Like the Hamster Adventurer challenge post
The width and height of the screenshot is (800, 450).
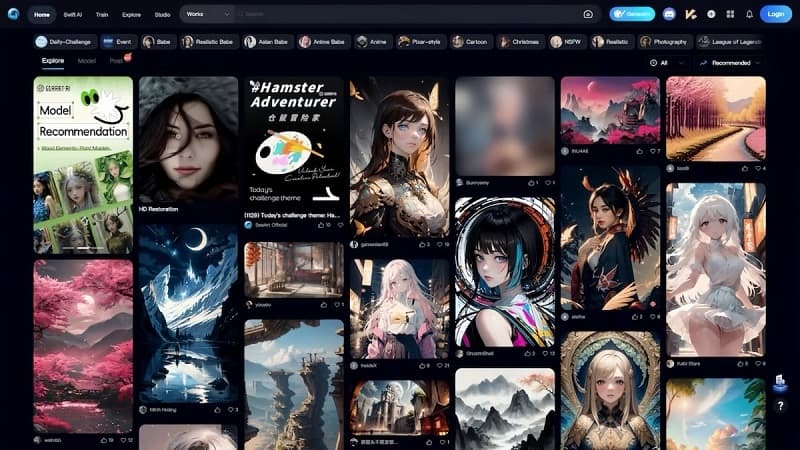pos(321,224)
